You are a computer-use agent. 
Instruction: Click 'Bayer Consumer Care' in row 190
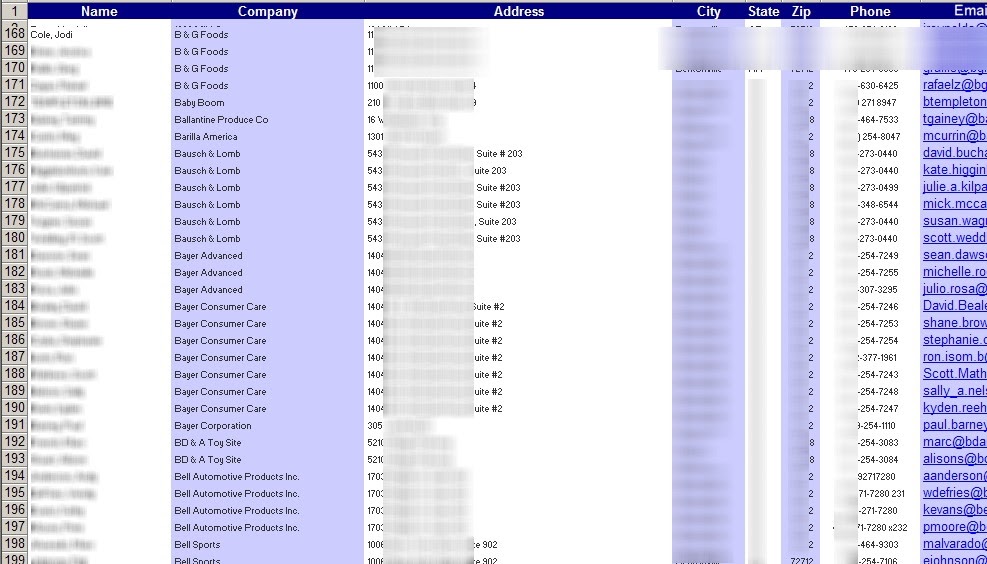(x=220, y=409)
